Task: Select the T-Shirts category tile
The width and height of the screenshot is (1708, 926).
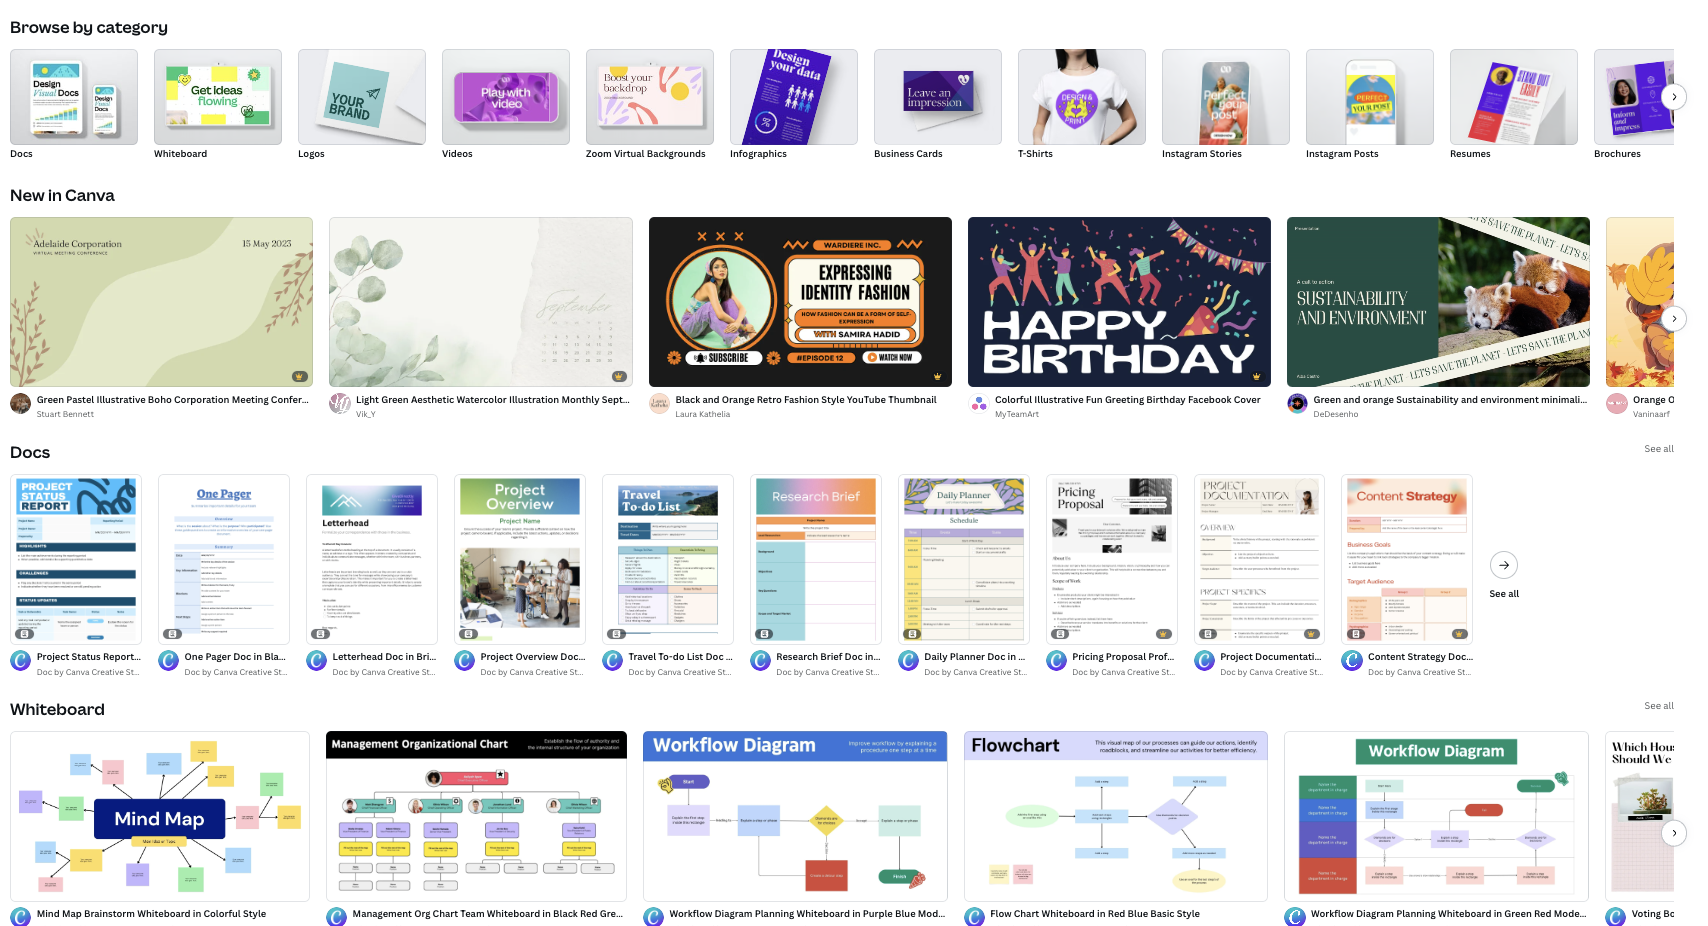Action: pyautogui.click(x=1081, y=98)
